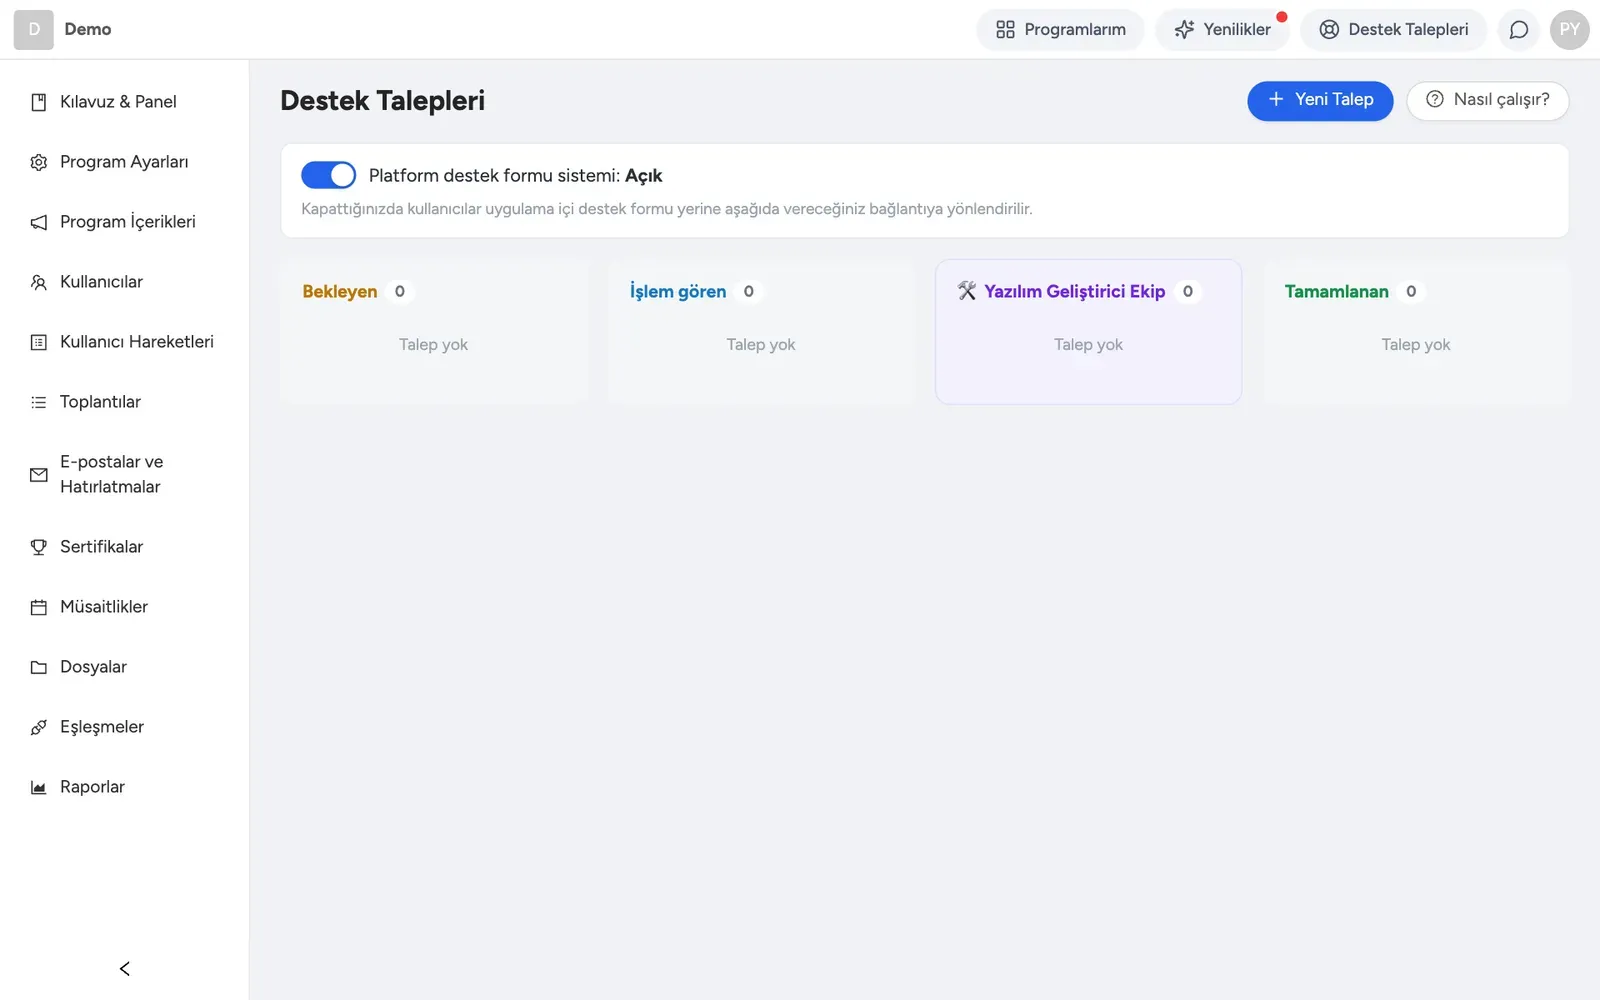Click the Yeni Talep button
The height and width of the screenshot is (1000, 1600).
click(1320, 100)
